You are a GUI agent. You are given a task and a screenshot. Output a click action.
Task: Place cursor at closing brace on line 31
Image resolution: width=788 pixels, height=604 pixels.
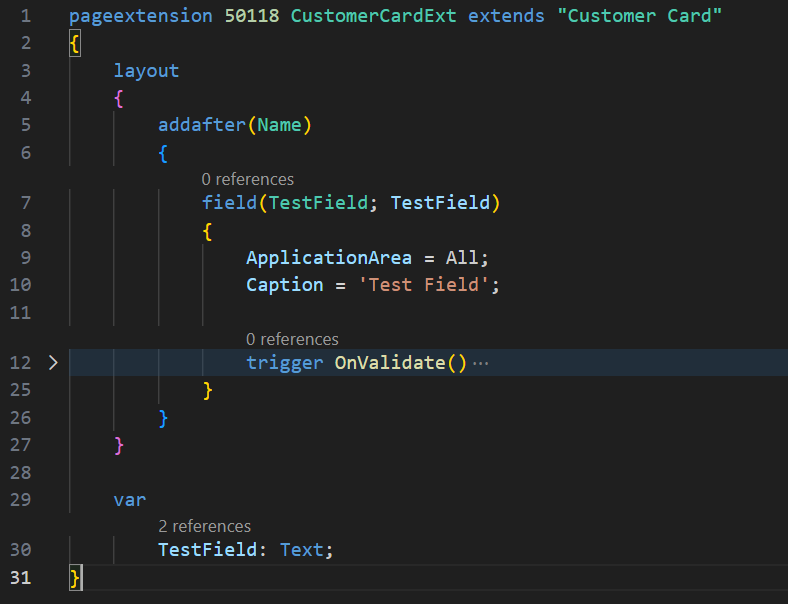click(75, 577)
